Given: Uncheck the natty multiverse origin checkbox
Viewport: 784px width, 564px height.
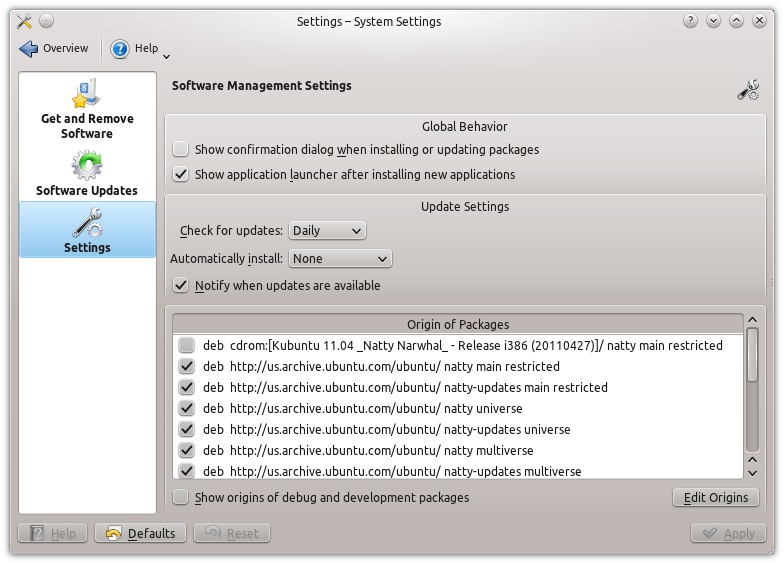Looking at the screenshot, I should pos(186,450).
